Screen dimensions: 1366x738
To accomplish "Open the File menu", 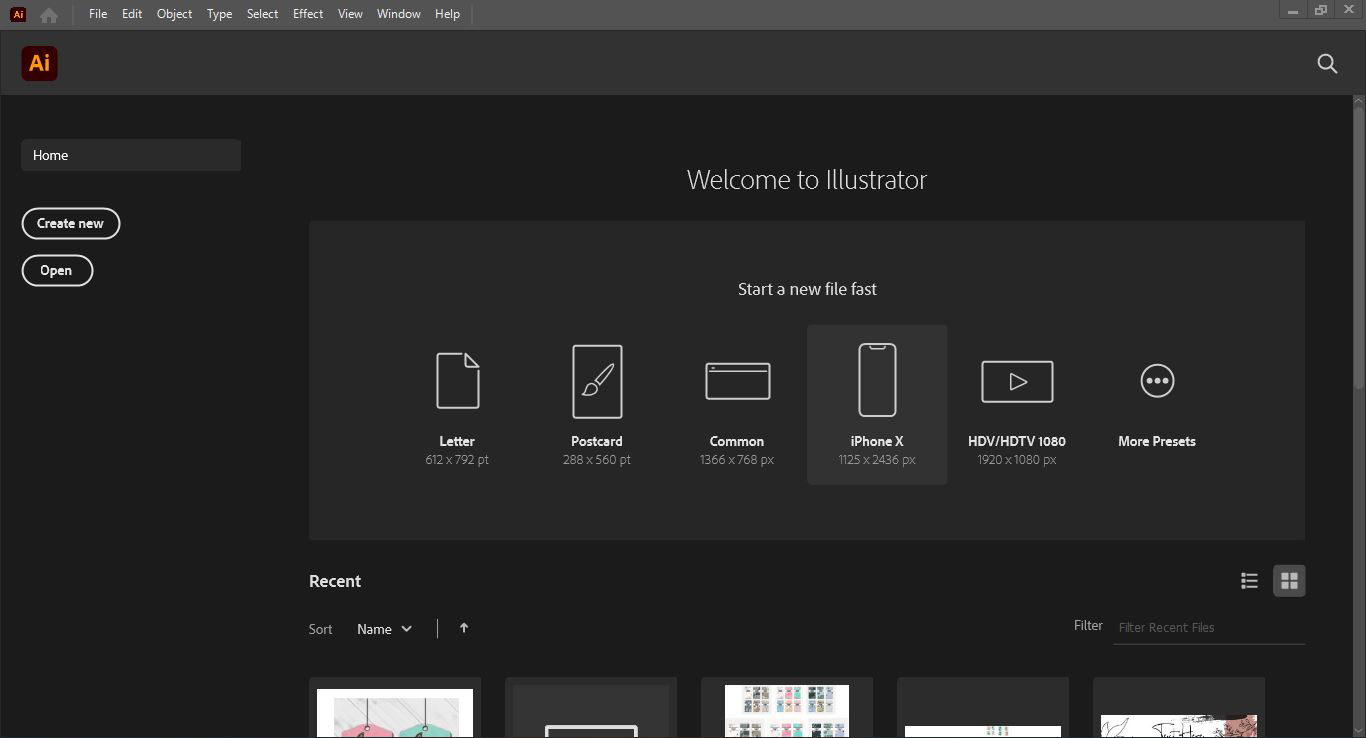I will 98,14.
